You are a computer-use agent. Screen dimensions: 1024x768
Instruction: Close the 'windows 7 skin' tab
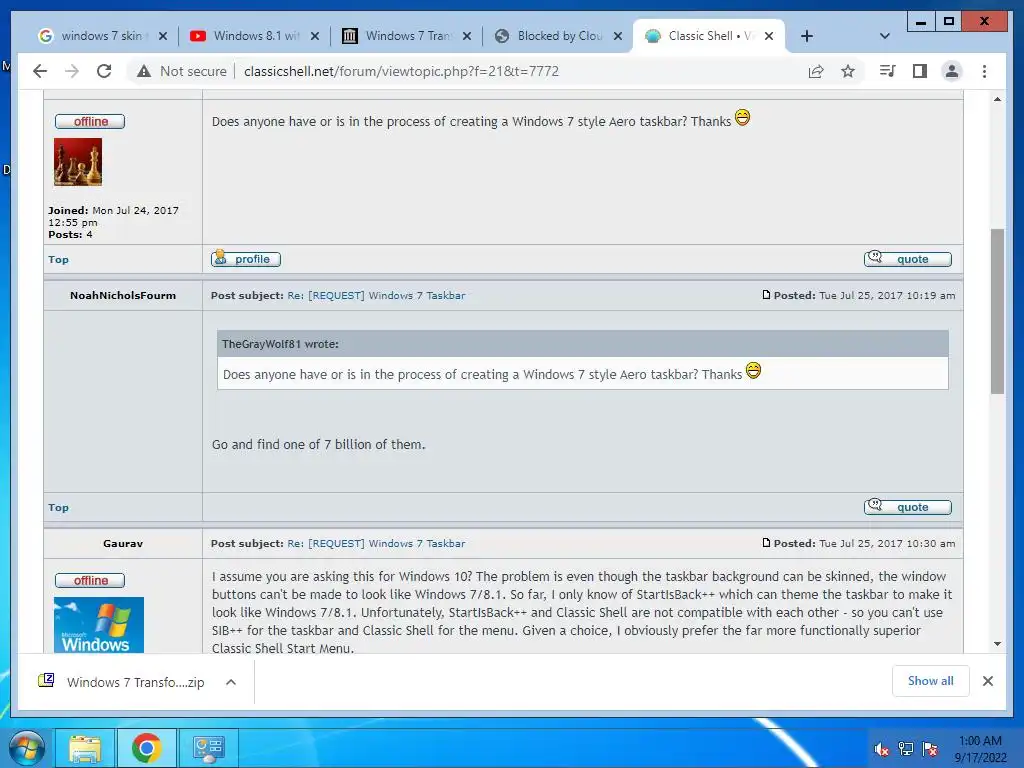tap(163, 36)
